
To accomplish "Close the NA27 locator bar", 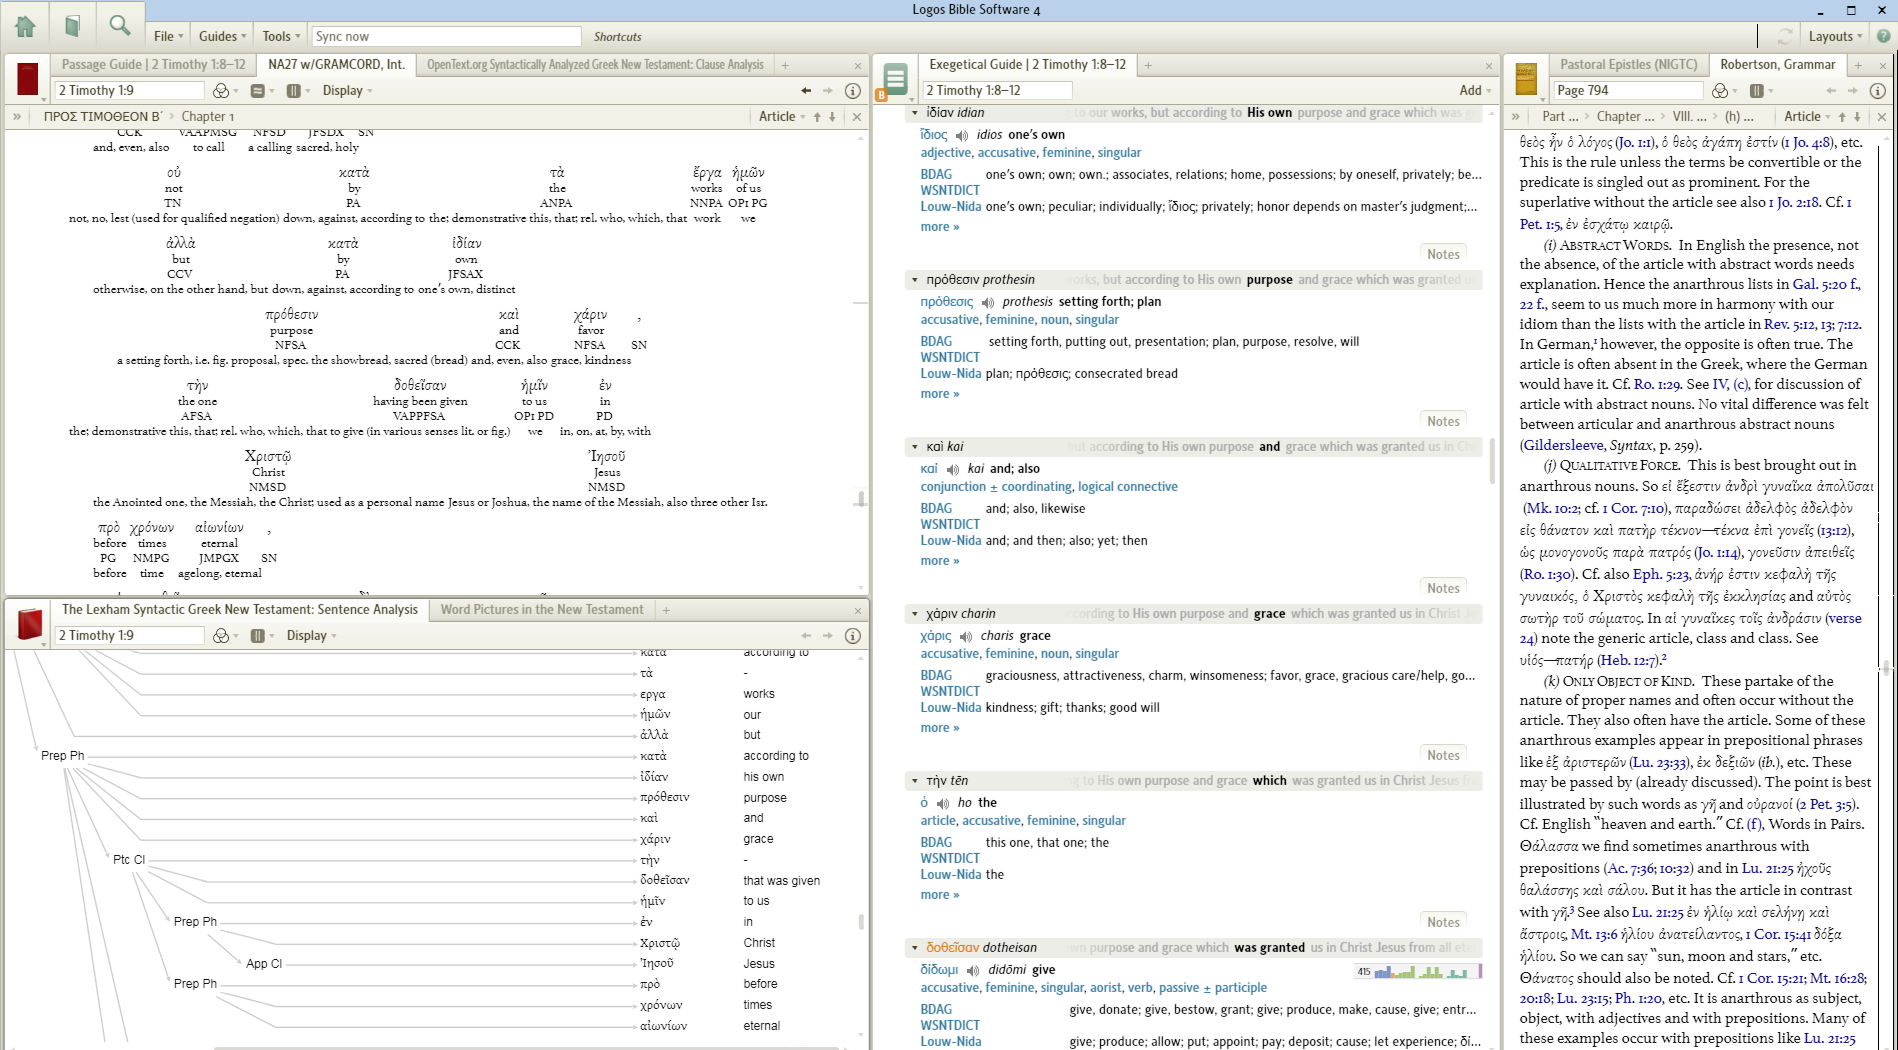I will tap(857, 117).
